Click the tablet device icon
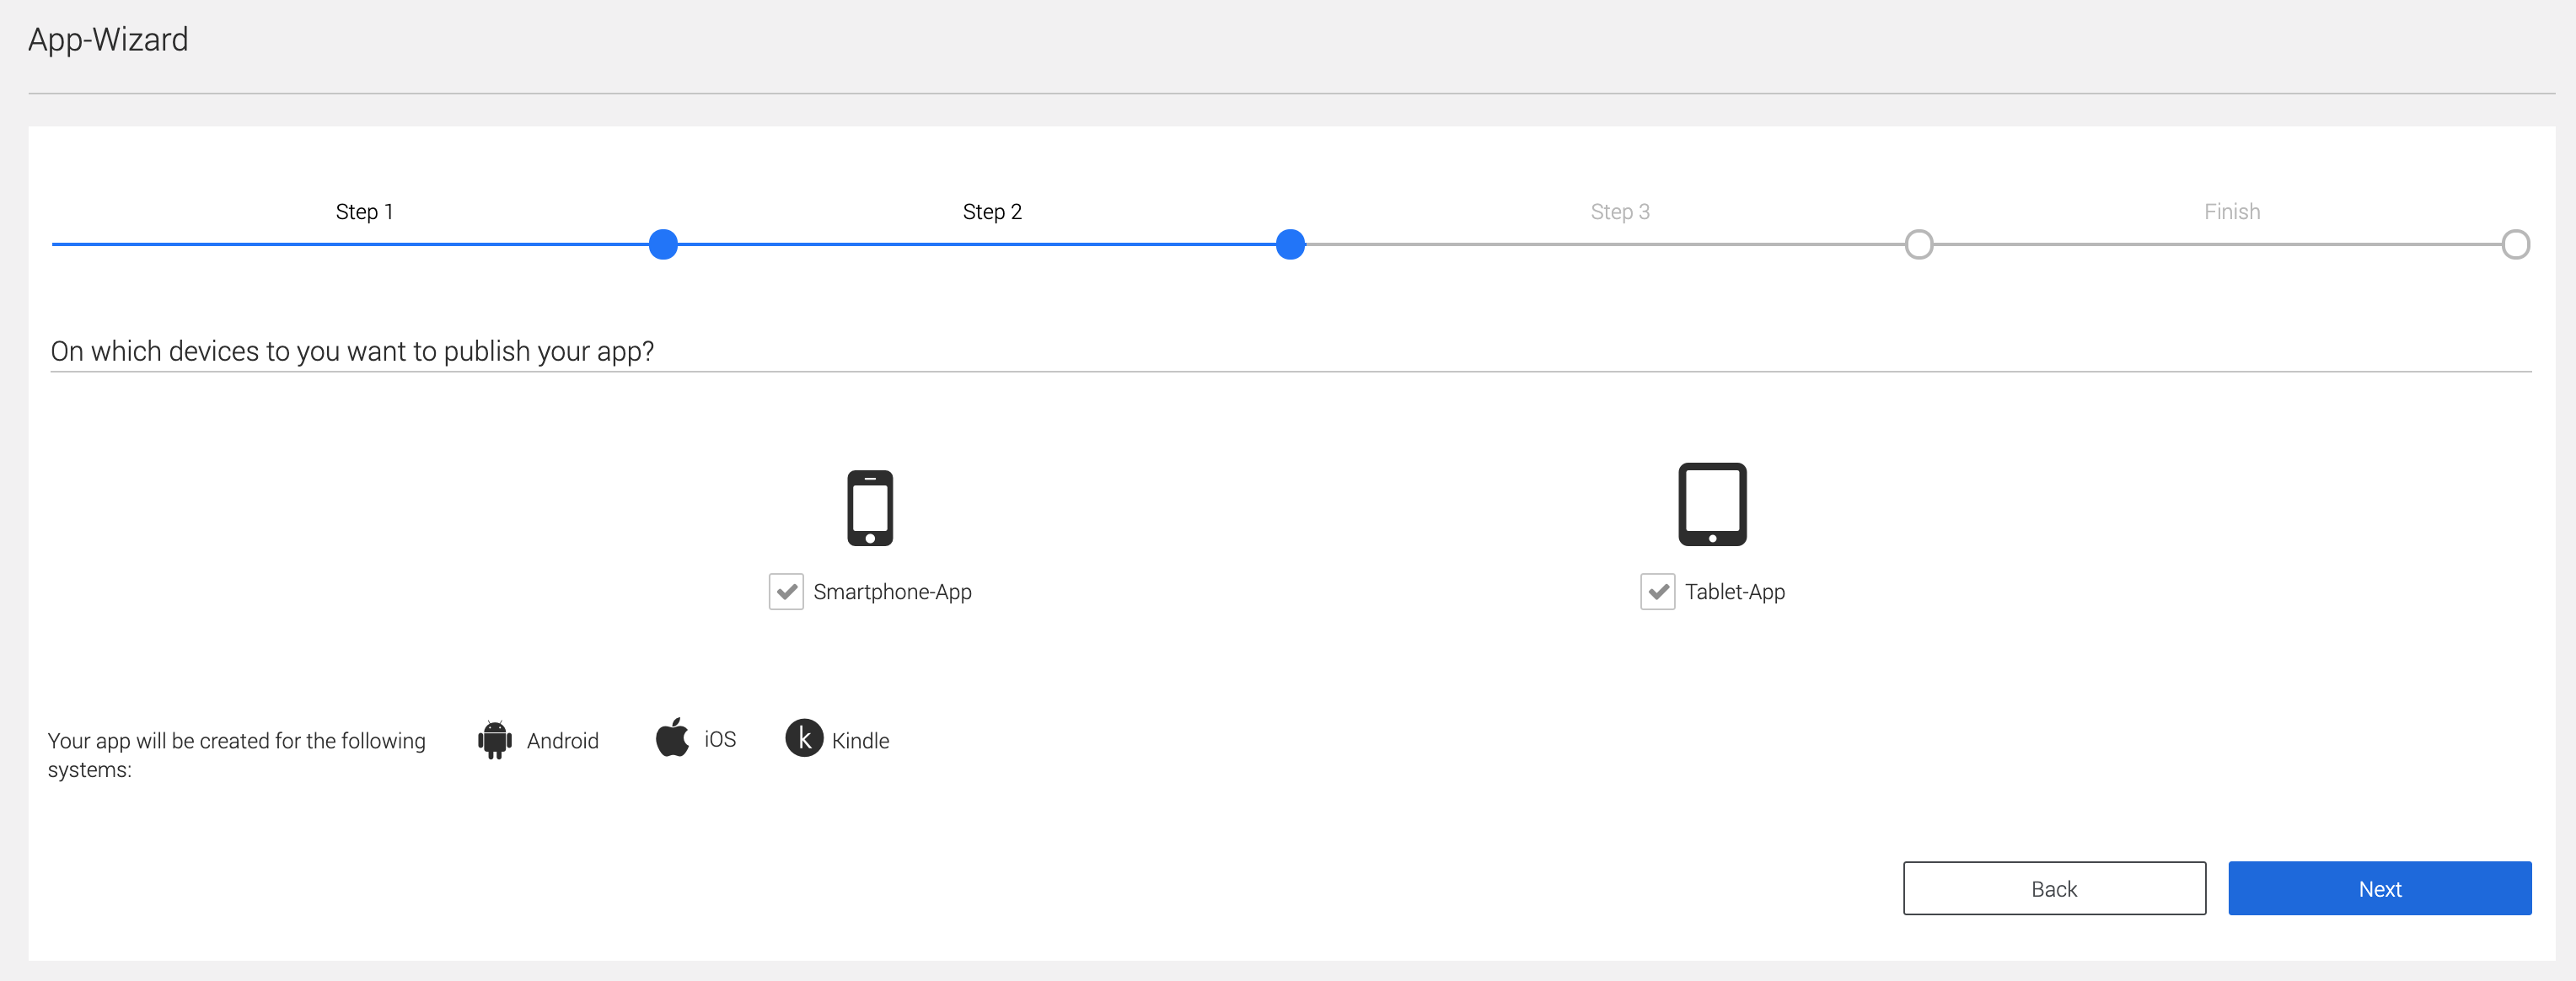 click(x=1711, y=504)
